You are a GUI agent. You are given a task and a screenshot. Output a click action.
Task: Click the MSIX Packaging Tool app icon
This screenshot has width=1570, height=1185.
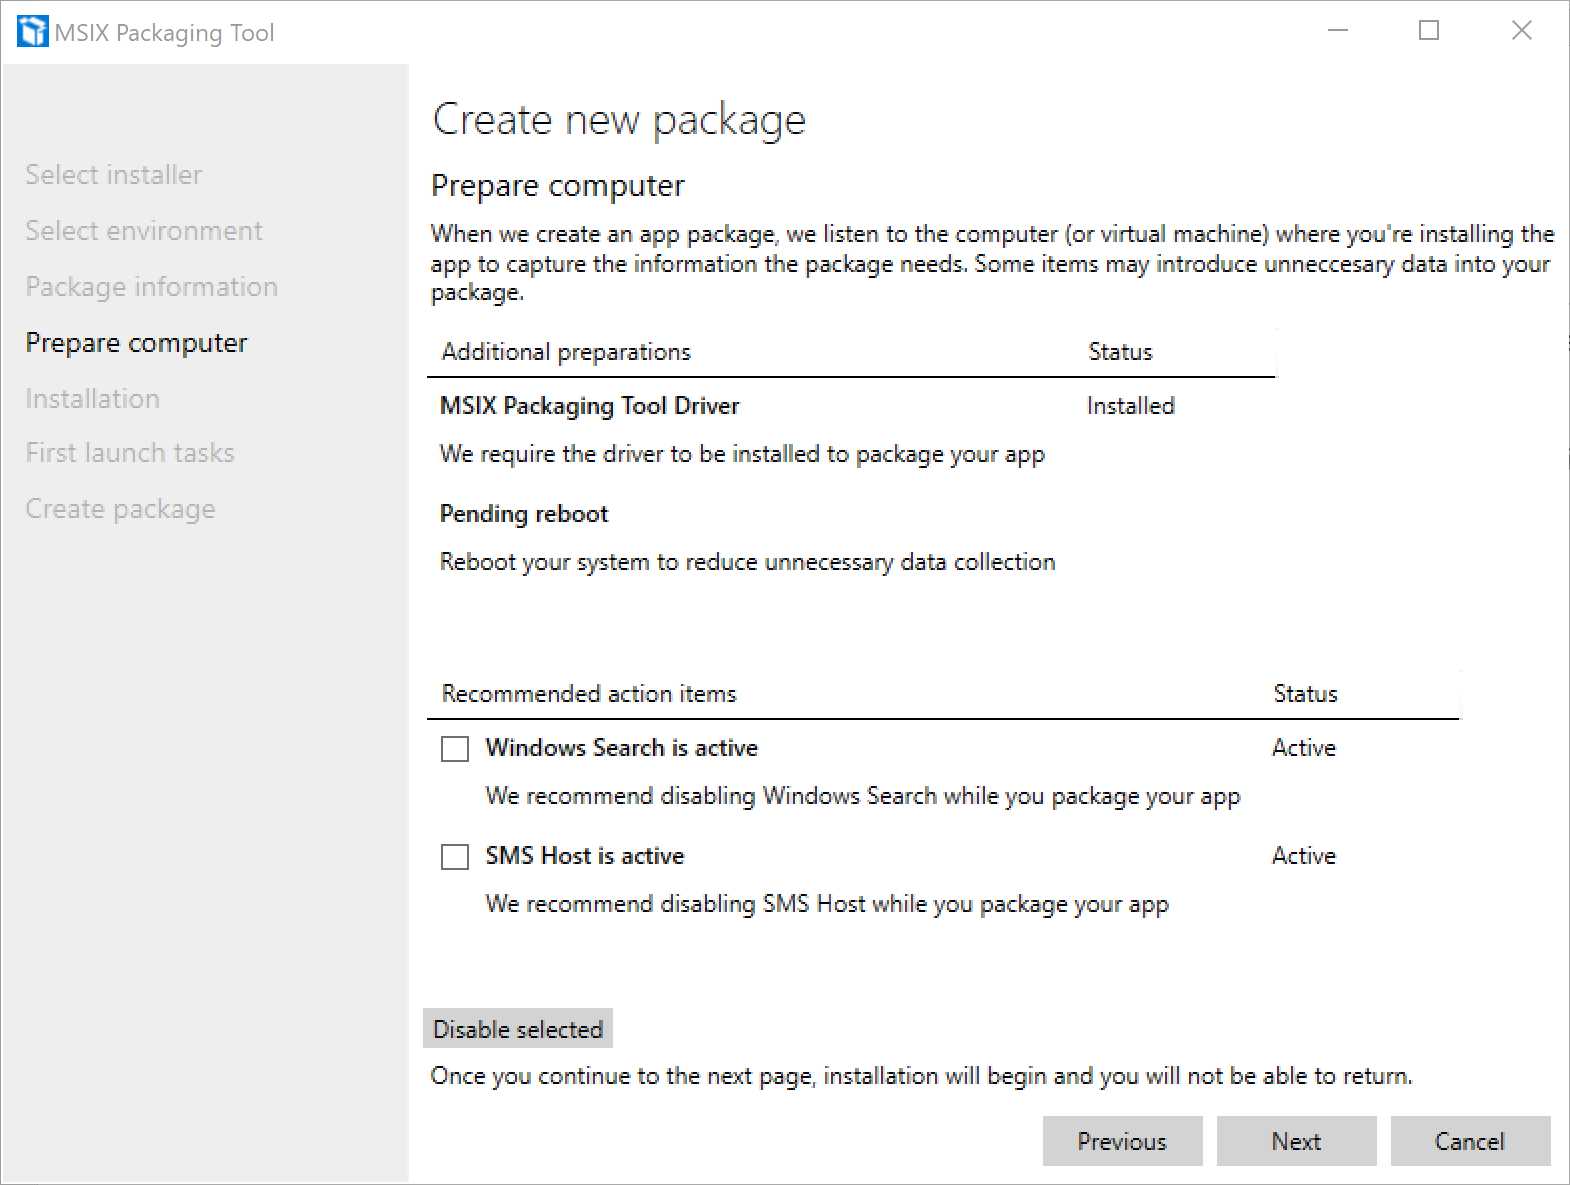click(32, 31)
